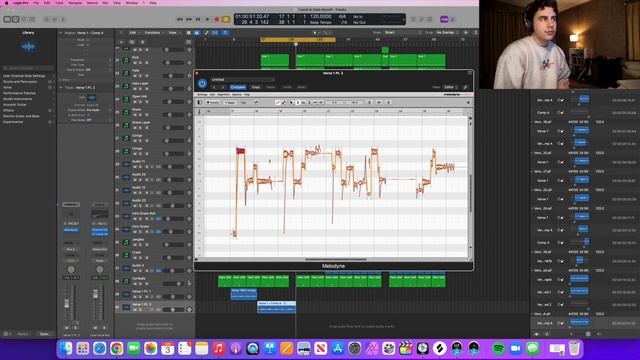Open the Snap Smart dropdown

403,33
